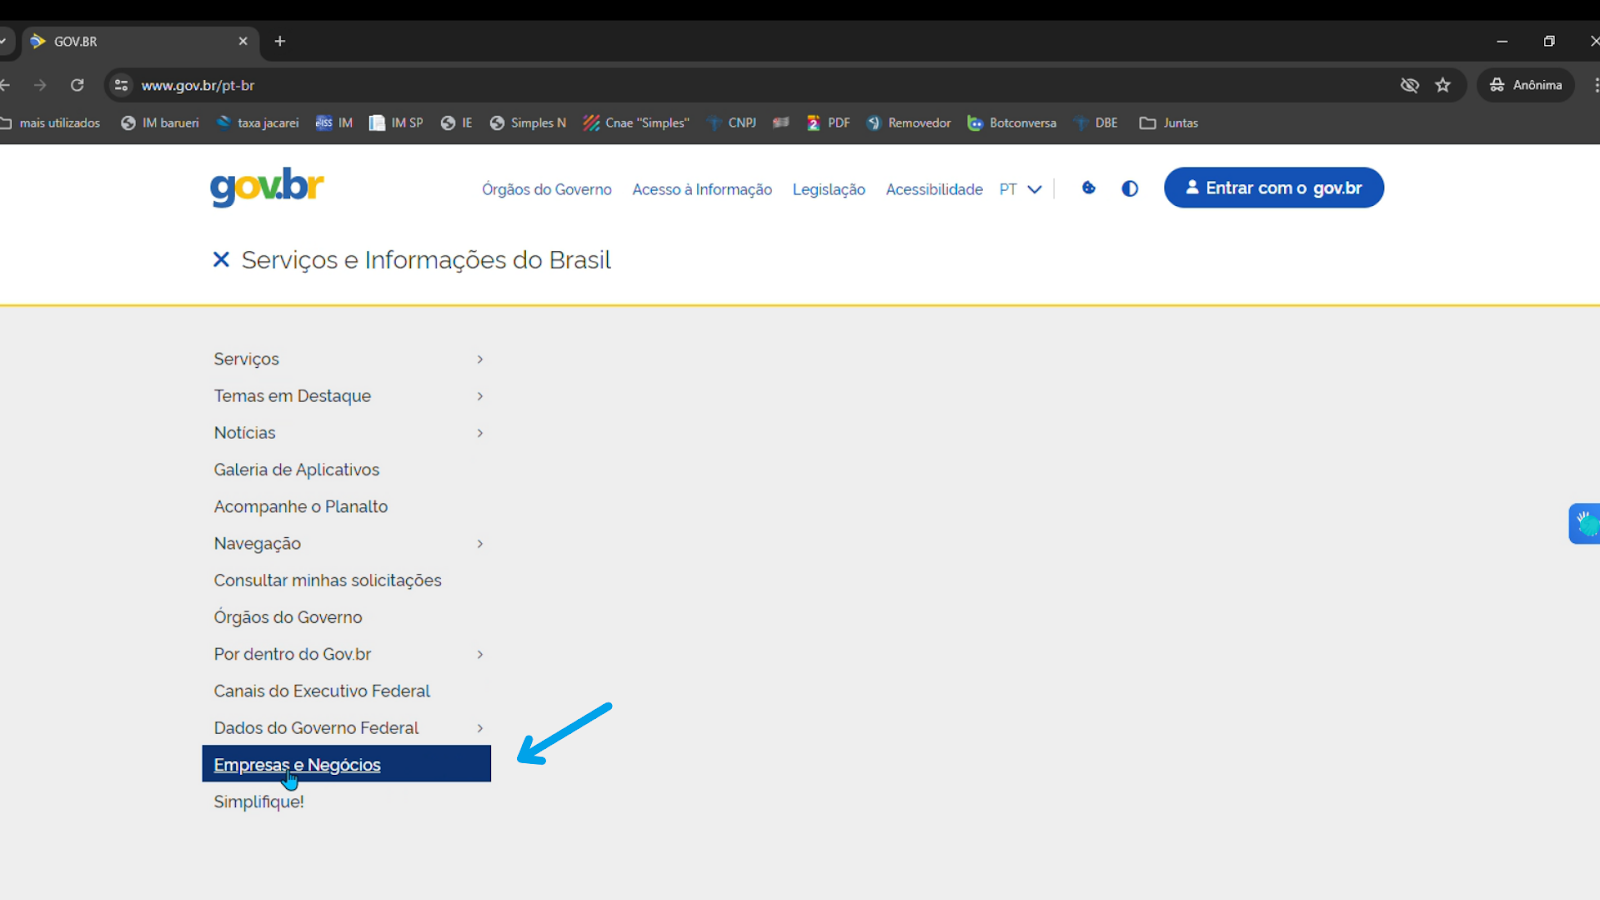Image resolution: width=1600 pixels, height=900 pixels.
Task: Open the unlabeled bookmark after CNPJ
Action: click(781, 123)
